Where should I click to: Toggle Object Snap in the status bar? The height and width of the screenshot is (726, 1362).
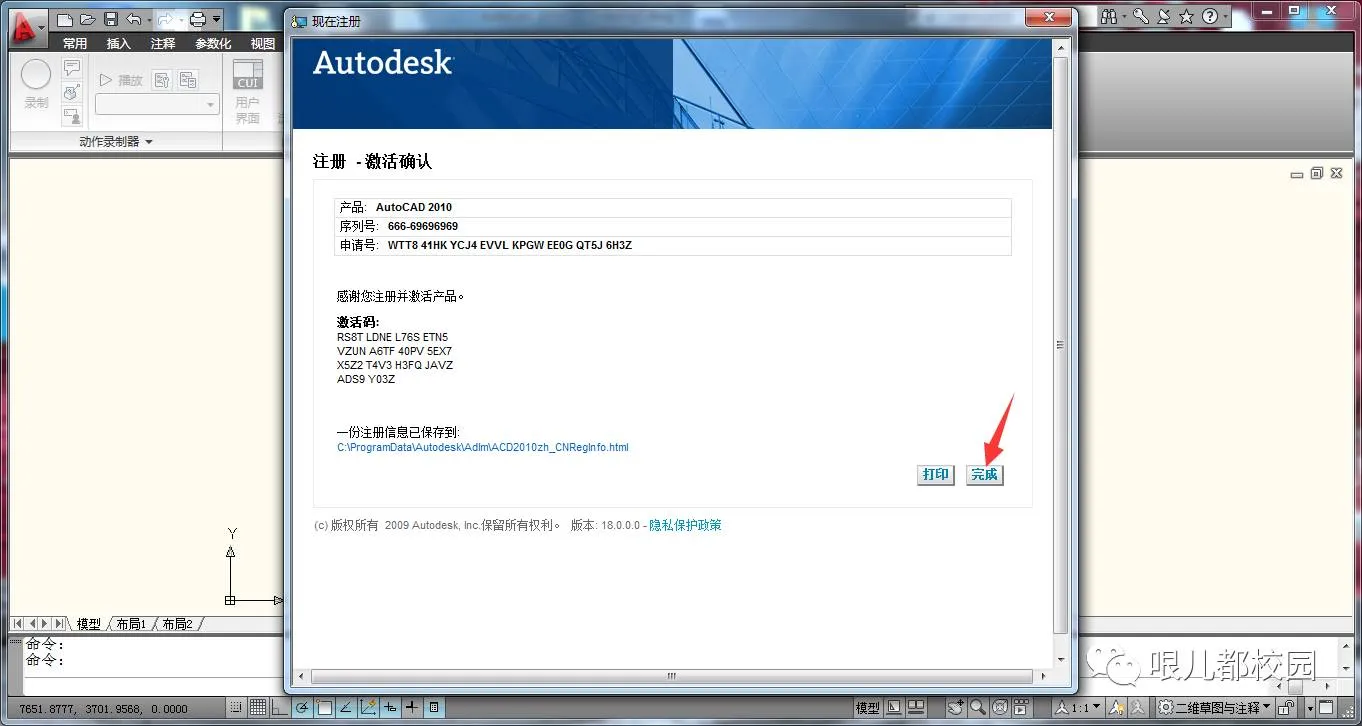click(324, 708)
